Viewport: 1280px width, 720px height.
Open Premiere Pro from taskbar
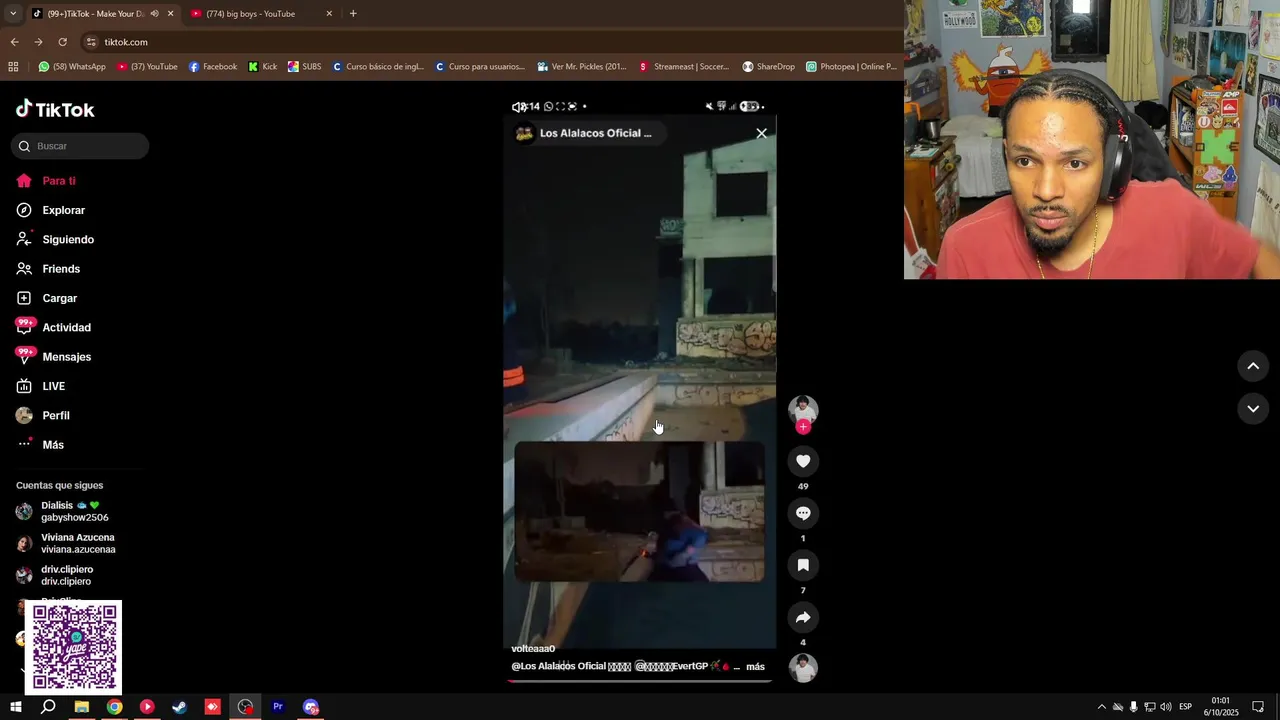point(278,707)
